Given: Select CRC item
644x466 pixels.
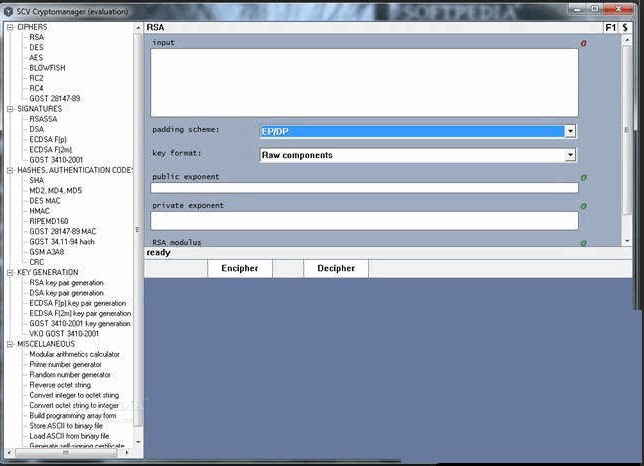Looking at the screenshot, I should [37, 262].
